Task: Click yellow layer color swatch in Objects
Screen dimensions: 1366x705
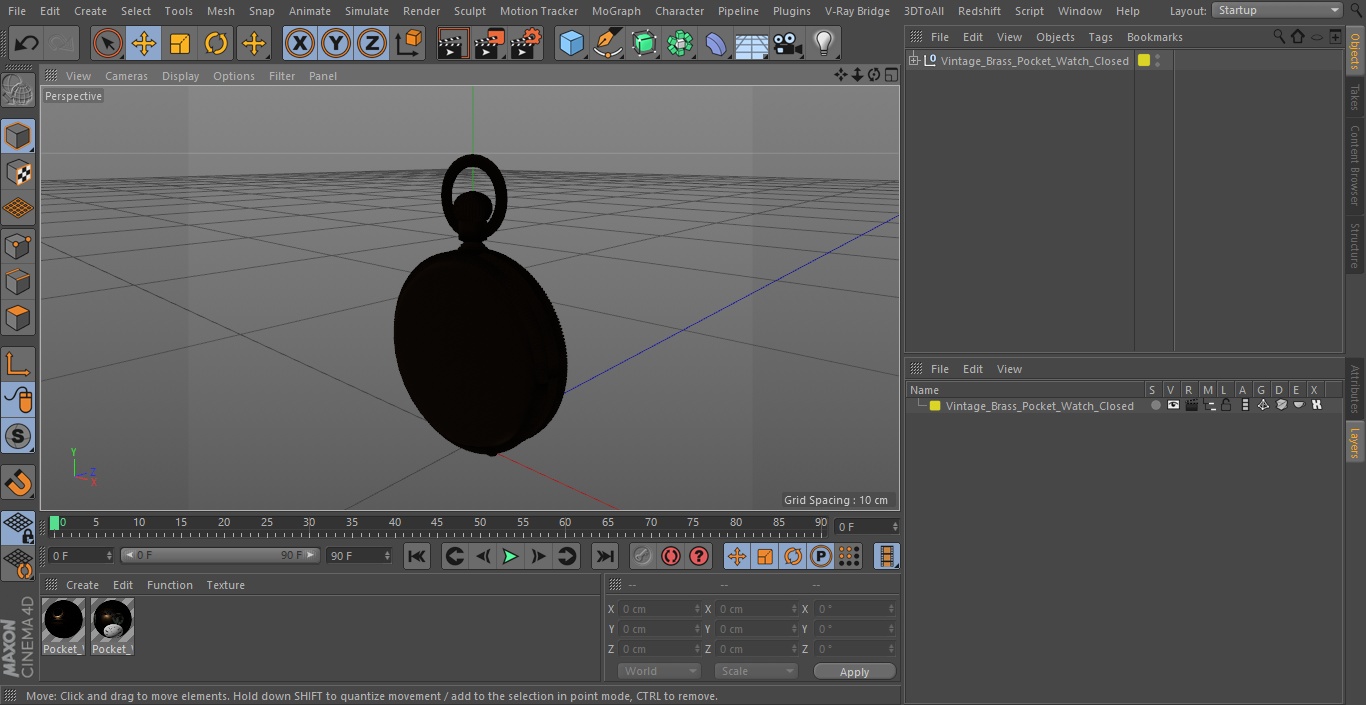Action: (x=1144, y=61)
